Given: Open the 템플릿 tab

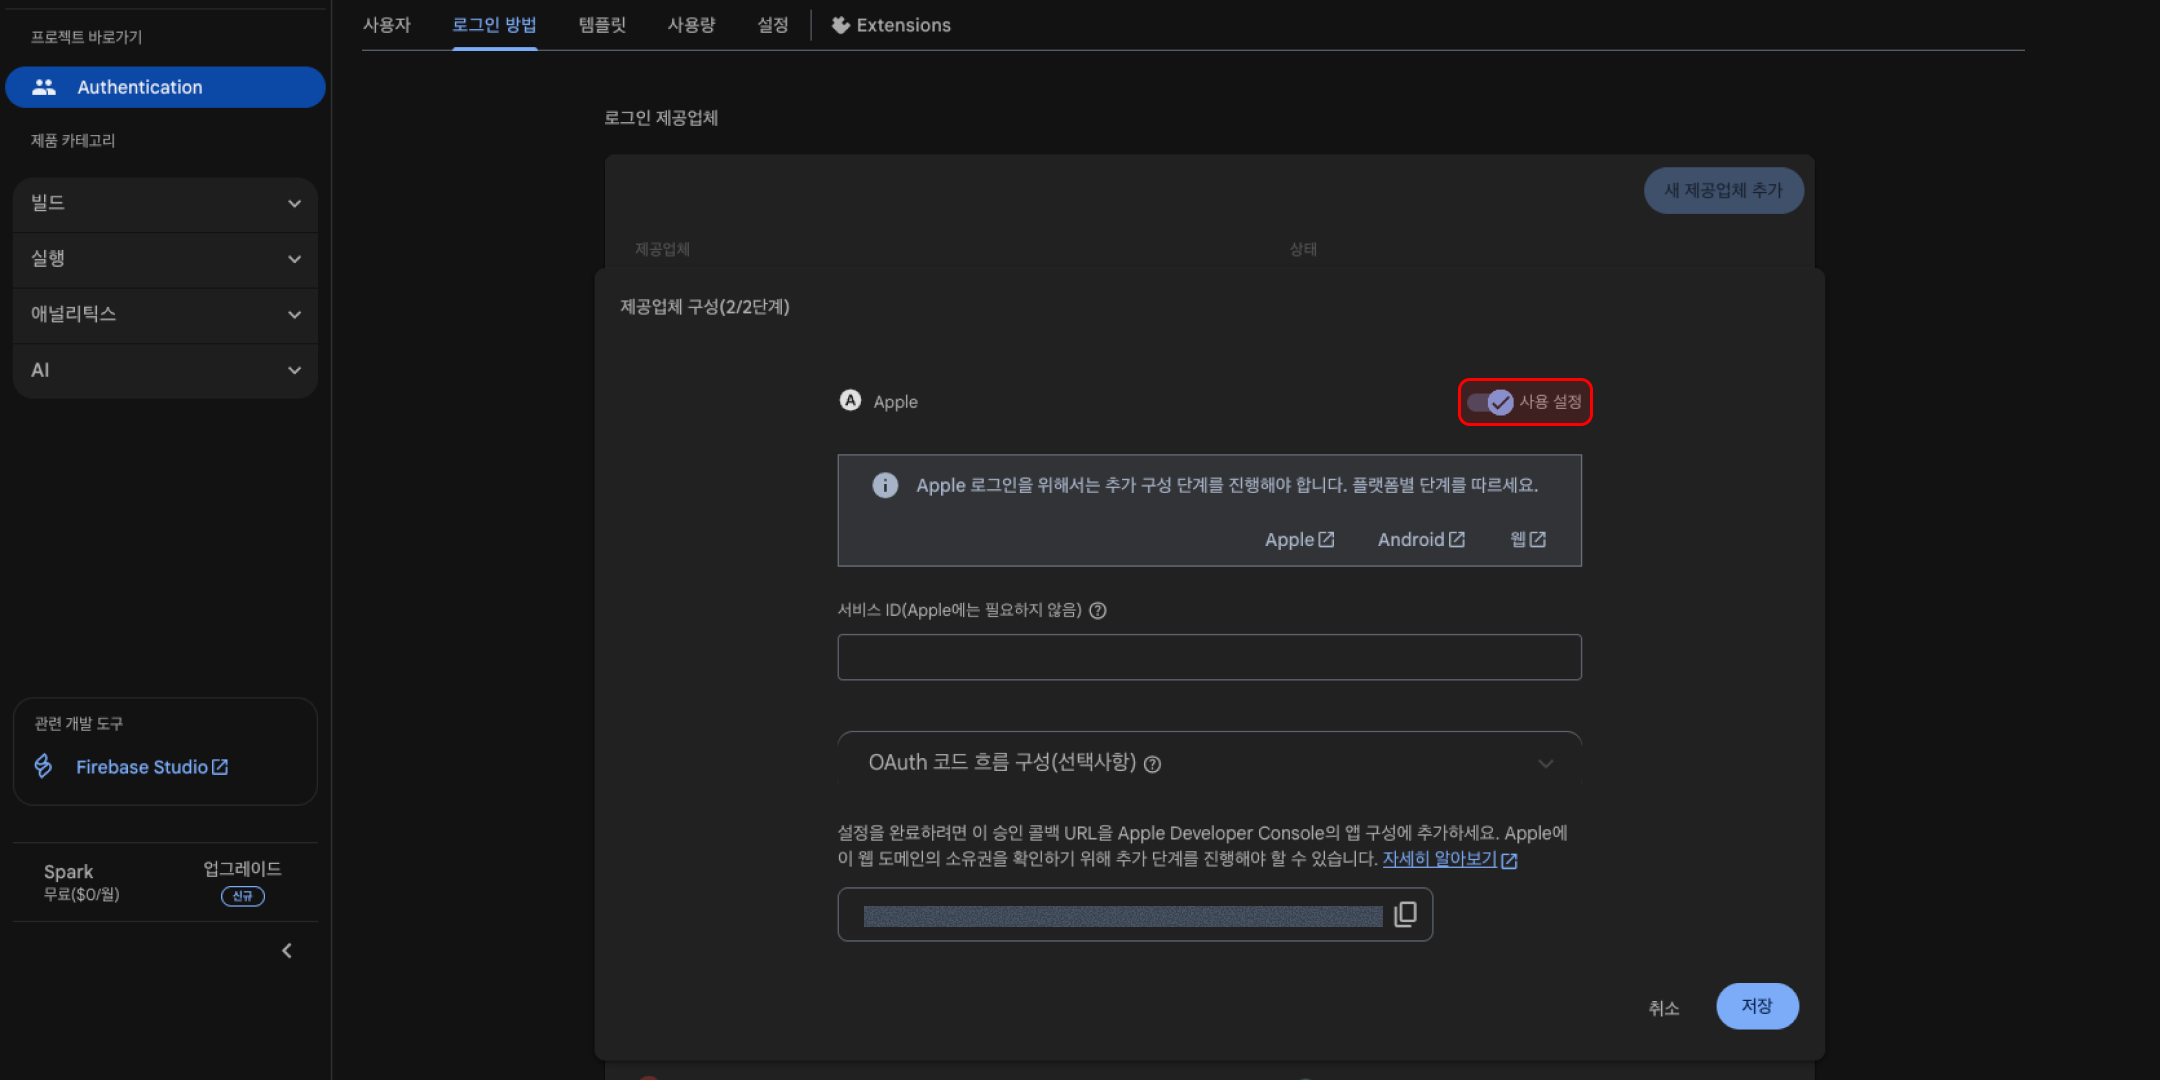Looking at the screenshot, I should pyautogui.click(x=602, y=25).
